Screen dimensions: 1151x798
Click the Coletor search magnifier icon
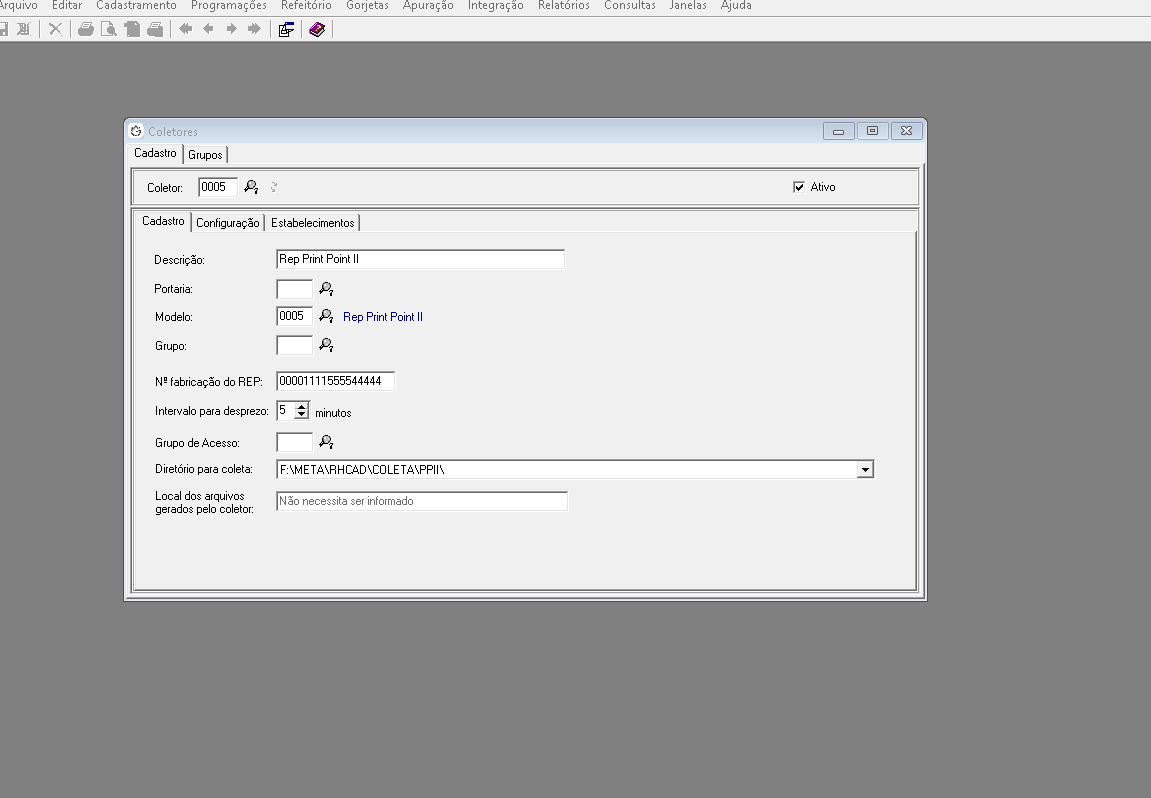click(251, 187)
